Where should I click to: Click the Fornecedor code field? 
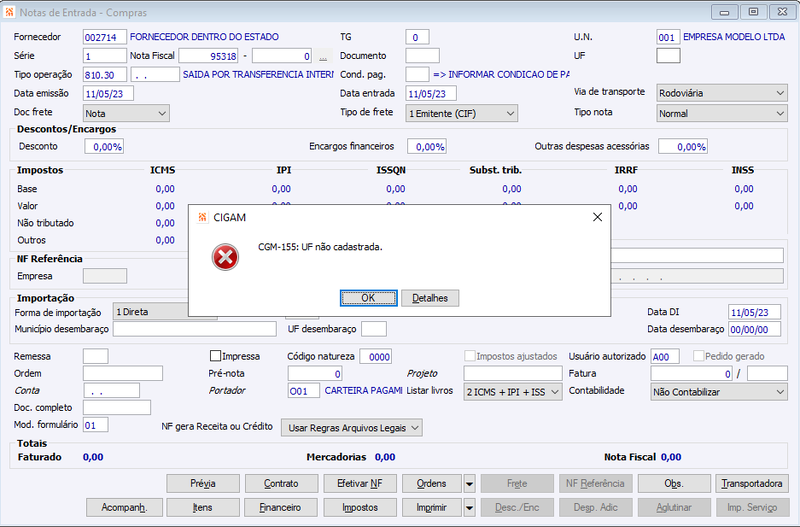105,37
